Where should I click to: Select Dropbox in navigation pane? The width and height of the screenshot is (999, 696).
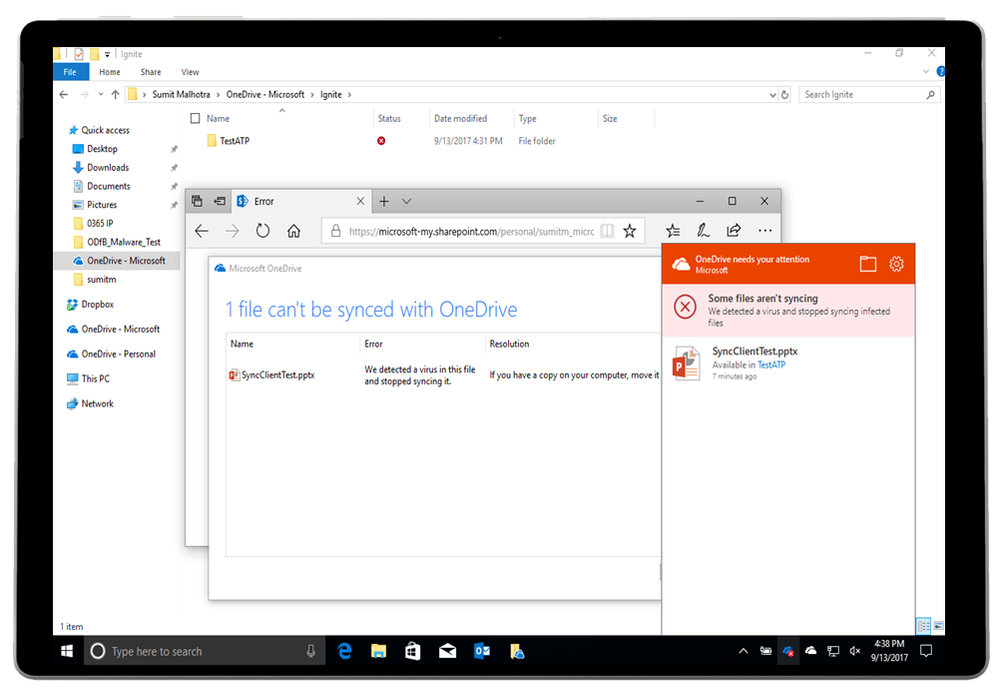point(97,305)
